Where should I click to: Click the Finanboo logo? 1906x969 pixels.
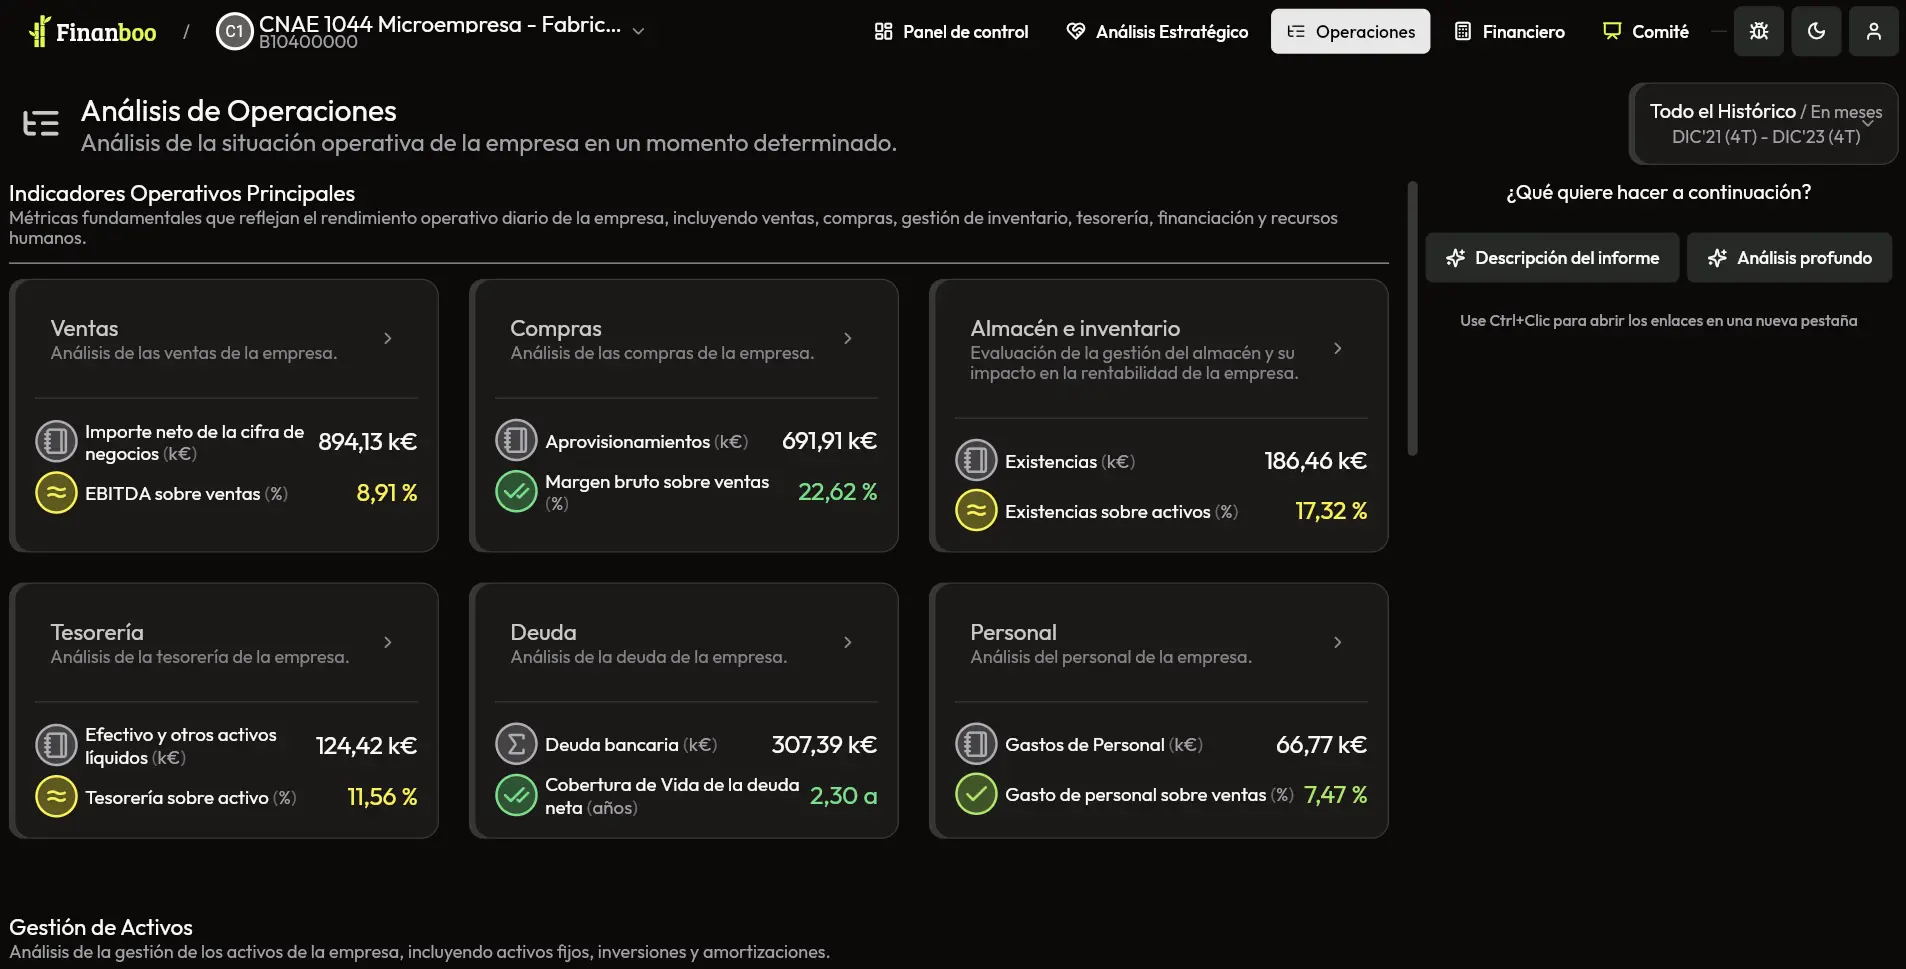[x=93, y=32]
